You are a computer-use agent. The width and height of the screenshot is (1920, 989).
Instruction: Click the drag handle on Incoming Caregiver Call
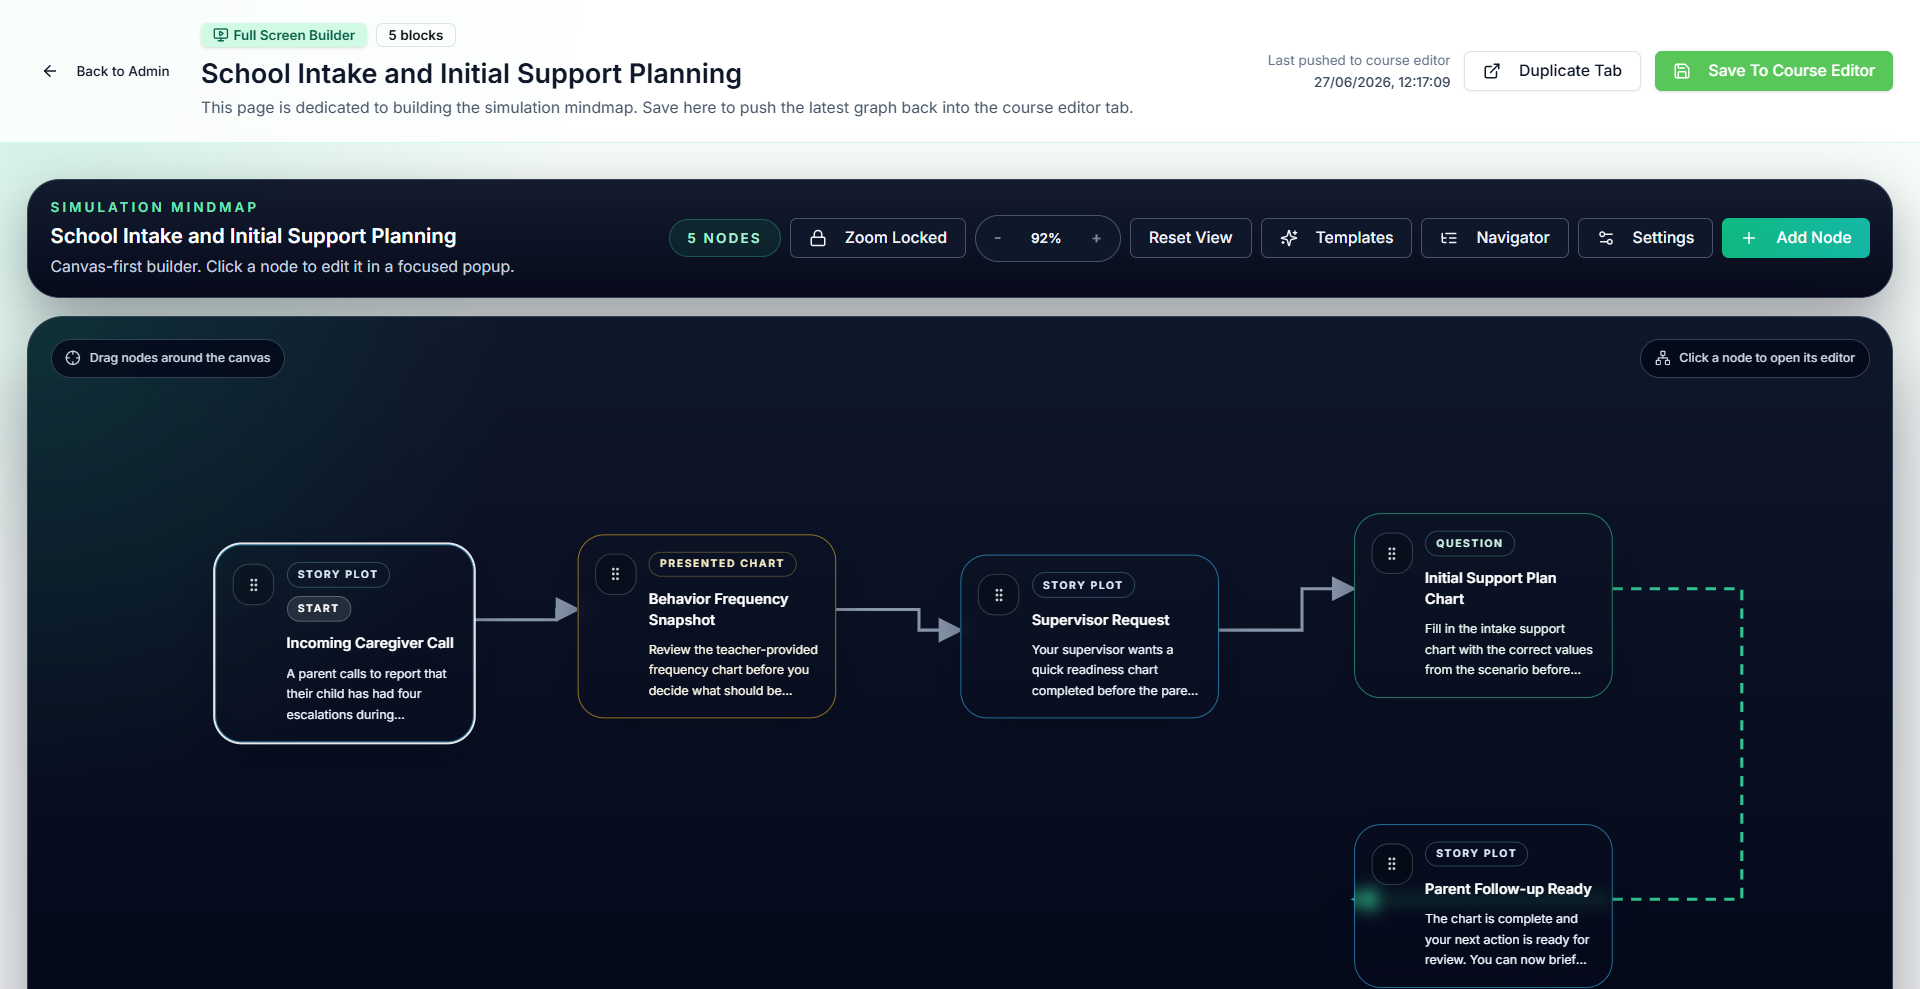(x=253, y=585)
